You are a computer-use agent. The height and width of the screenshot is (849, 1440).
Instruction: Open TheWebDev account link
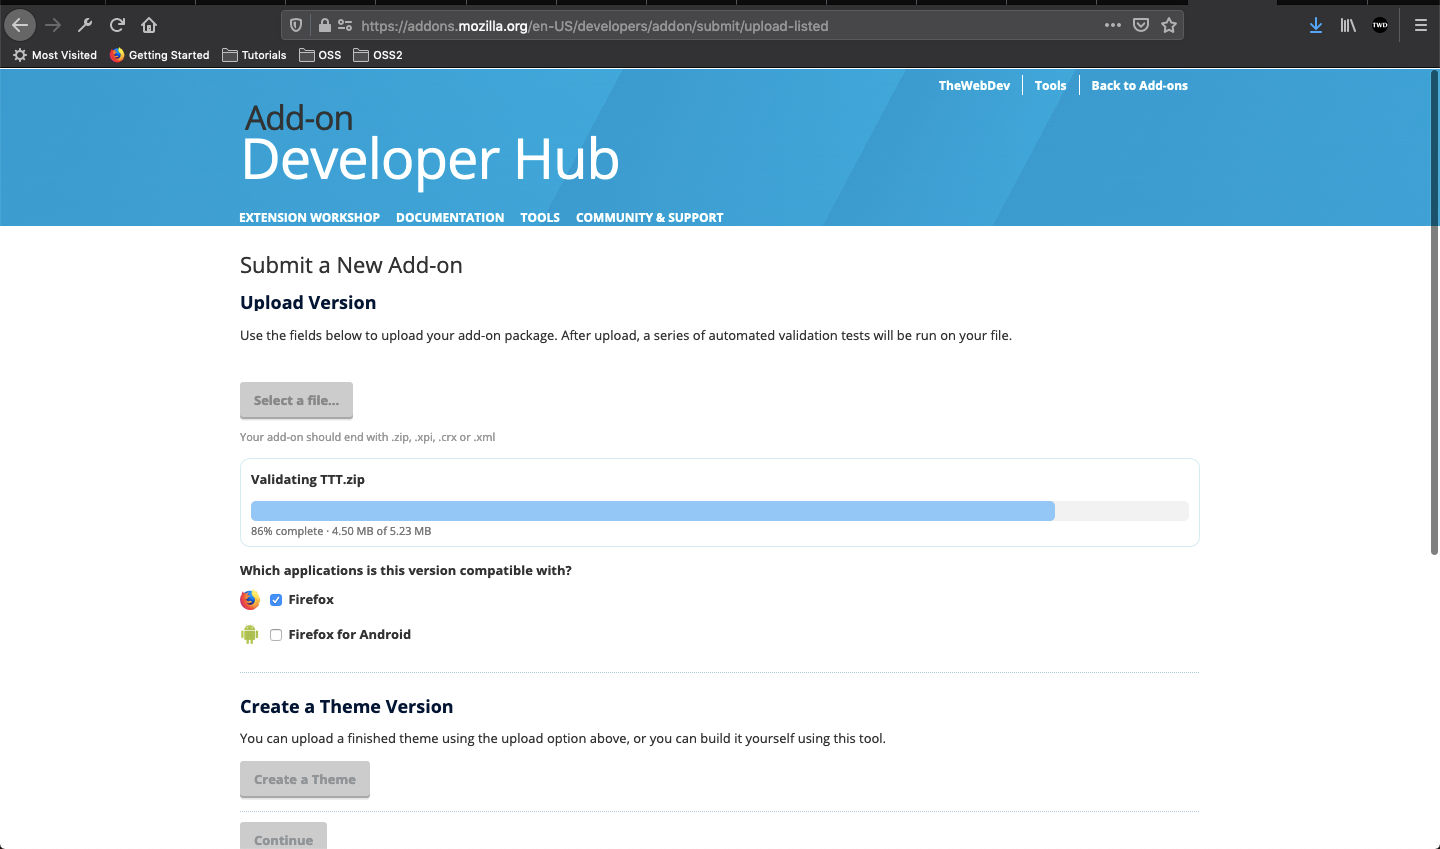(x=974, y=85)
